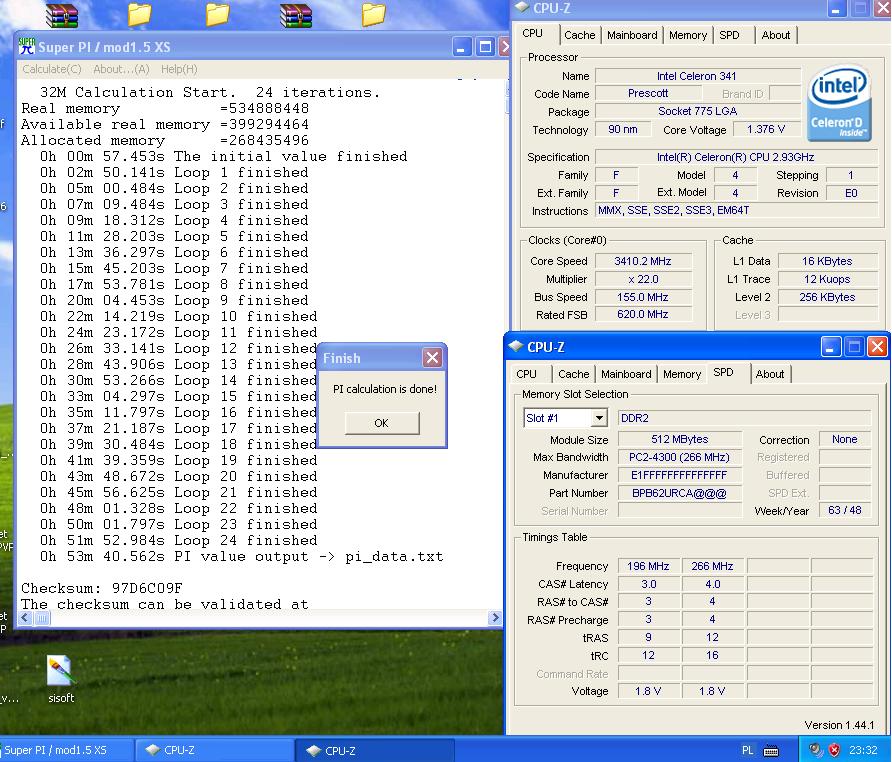Switch to Cache tab in upper CPU-Z
Viewport: 892px width, 762px height.
580,35
